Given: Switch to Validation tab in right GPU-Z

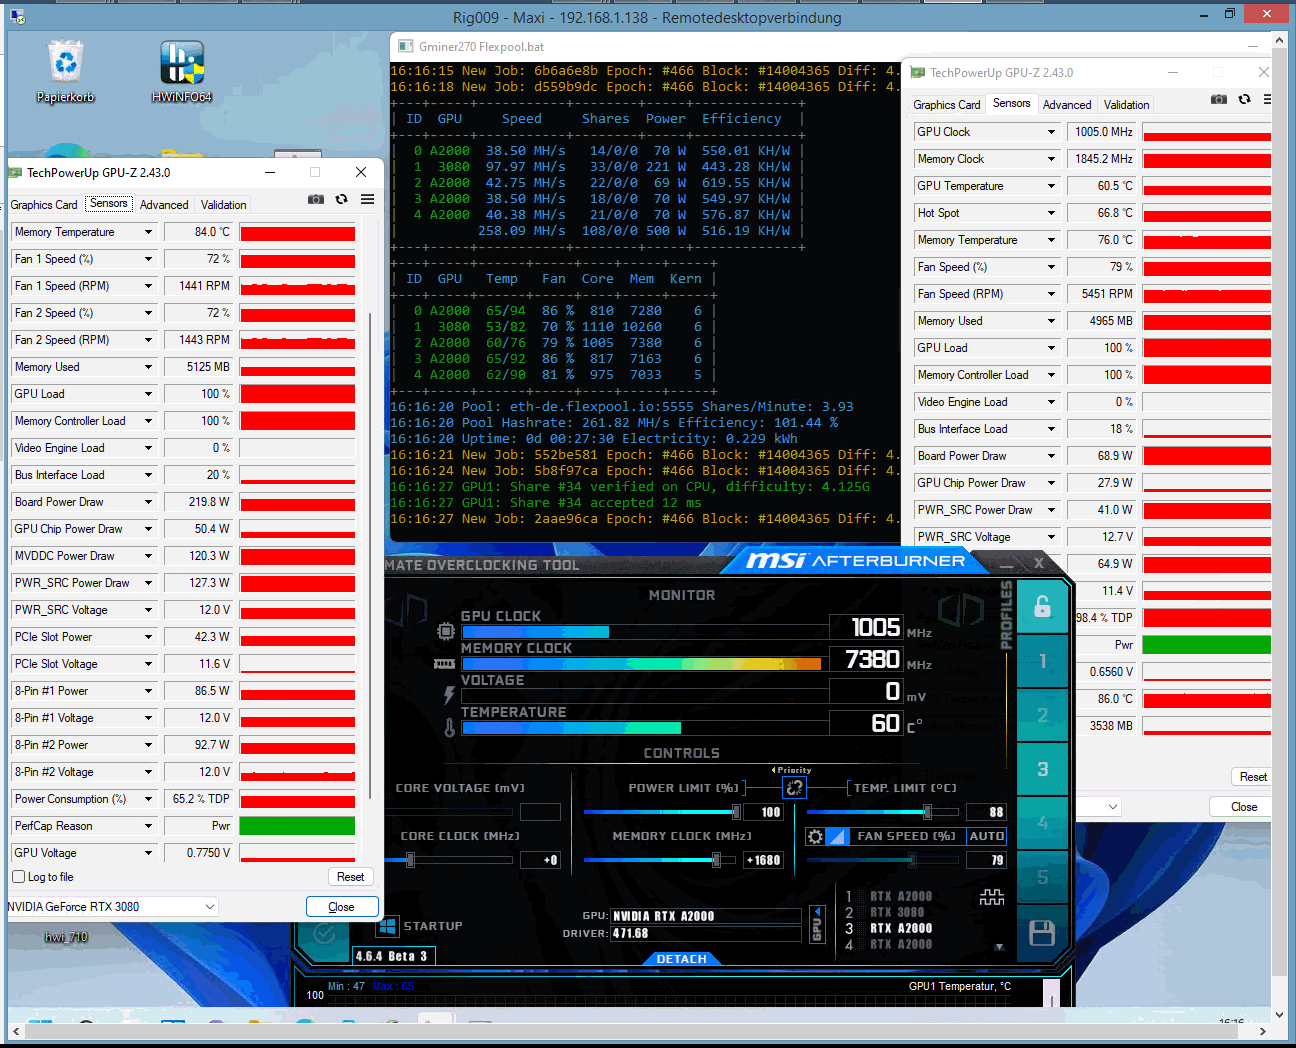Looking at the screenshot, I should point(1126,105).
